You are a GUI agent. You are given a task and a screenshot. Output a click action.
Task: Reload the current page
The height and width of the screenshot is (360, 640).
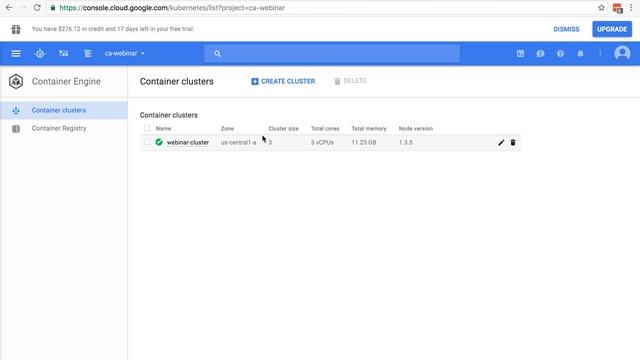coord(37,8)
